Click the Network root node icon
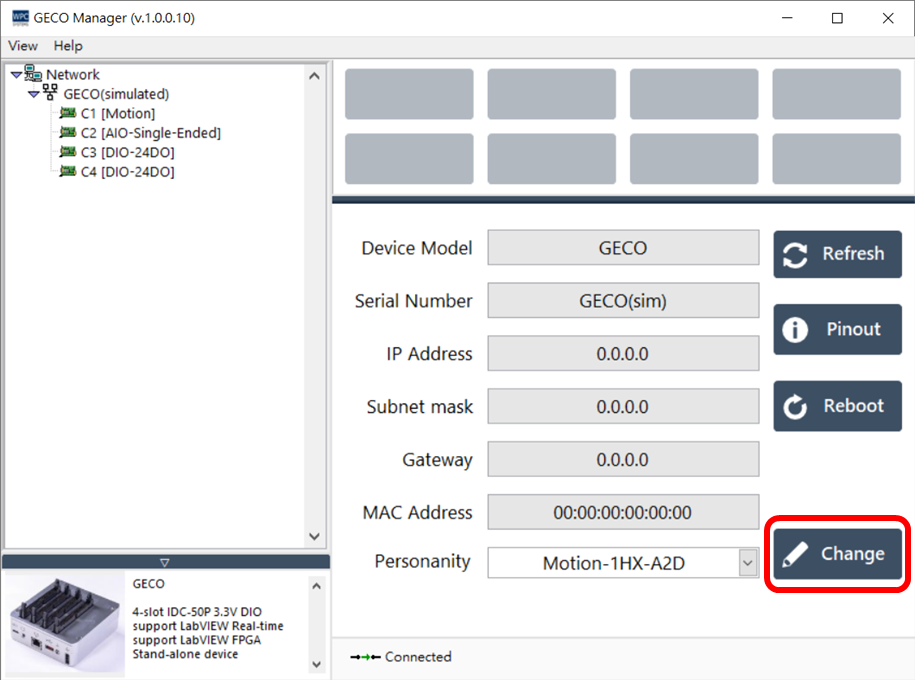 [33, 74]
